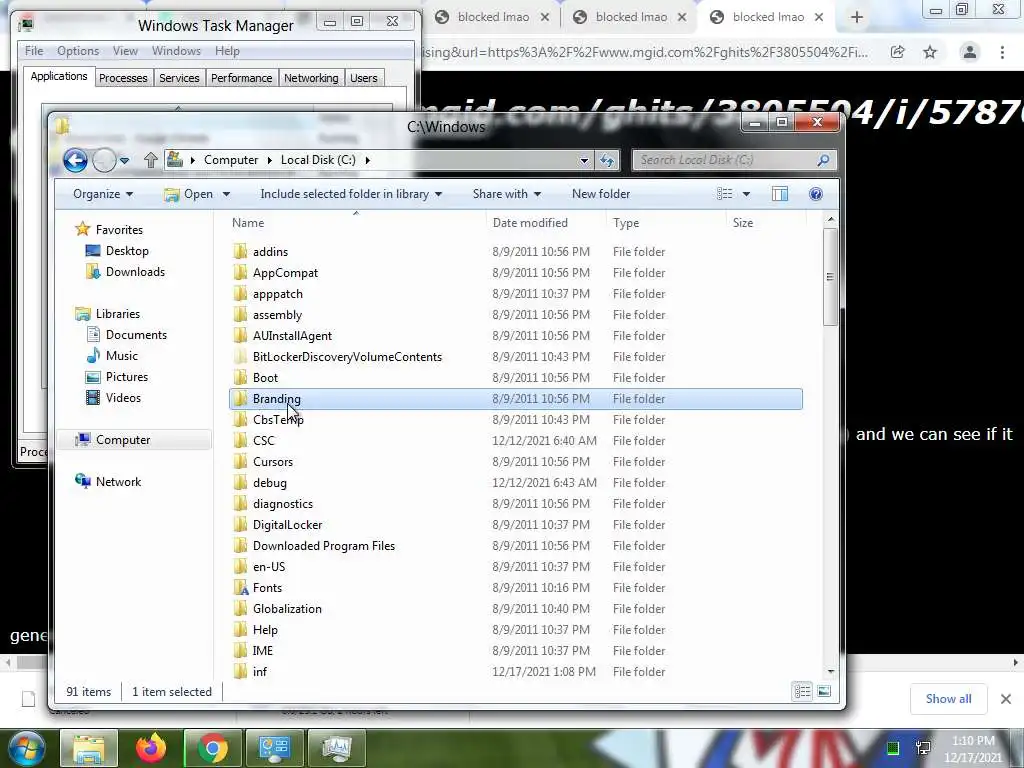Viewport: 1024px width, 768px height.
Task: Open the Organize menu
Action: 103,194
